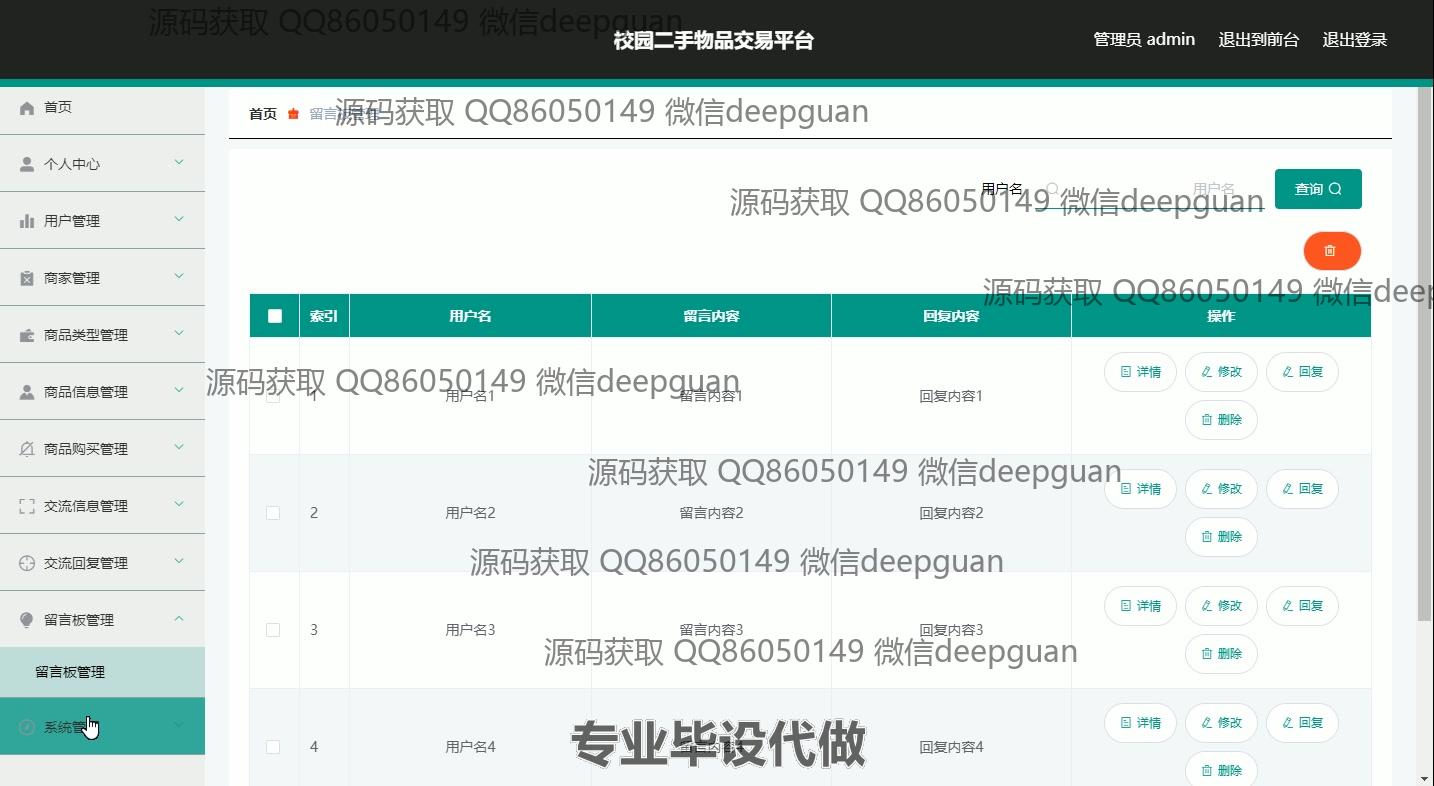Click the vertical page scrollbar thumb

coord(1424,350)
